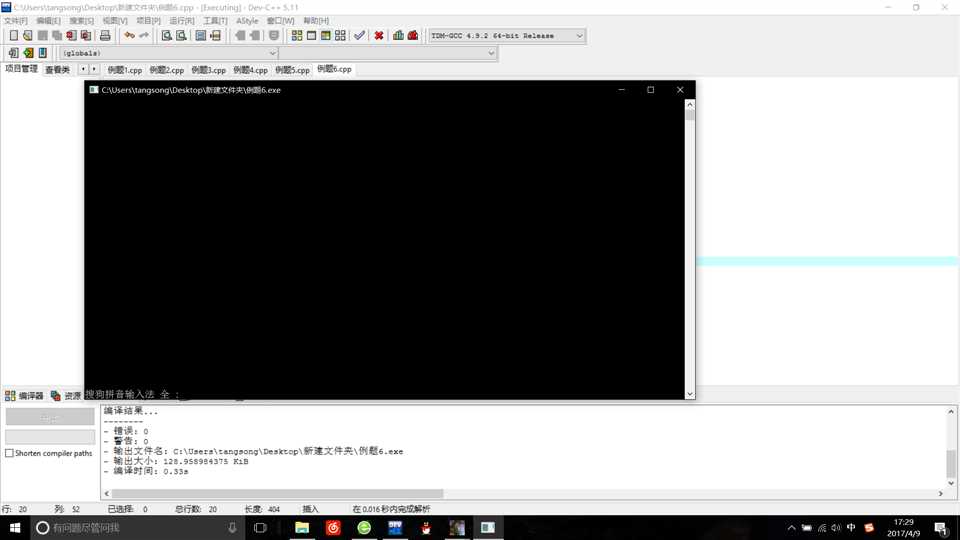960x540 pixels.
Task: Open the 资源 bottom tab
Action: point(66,396)
